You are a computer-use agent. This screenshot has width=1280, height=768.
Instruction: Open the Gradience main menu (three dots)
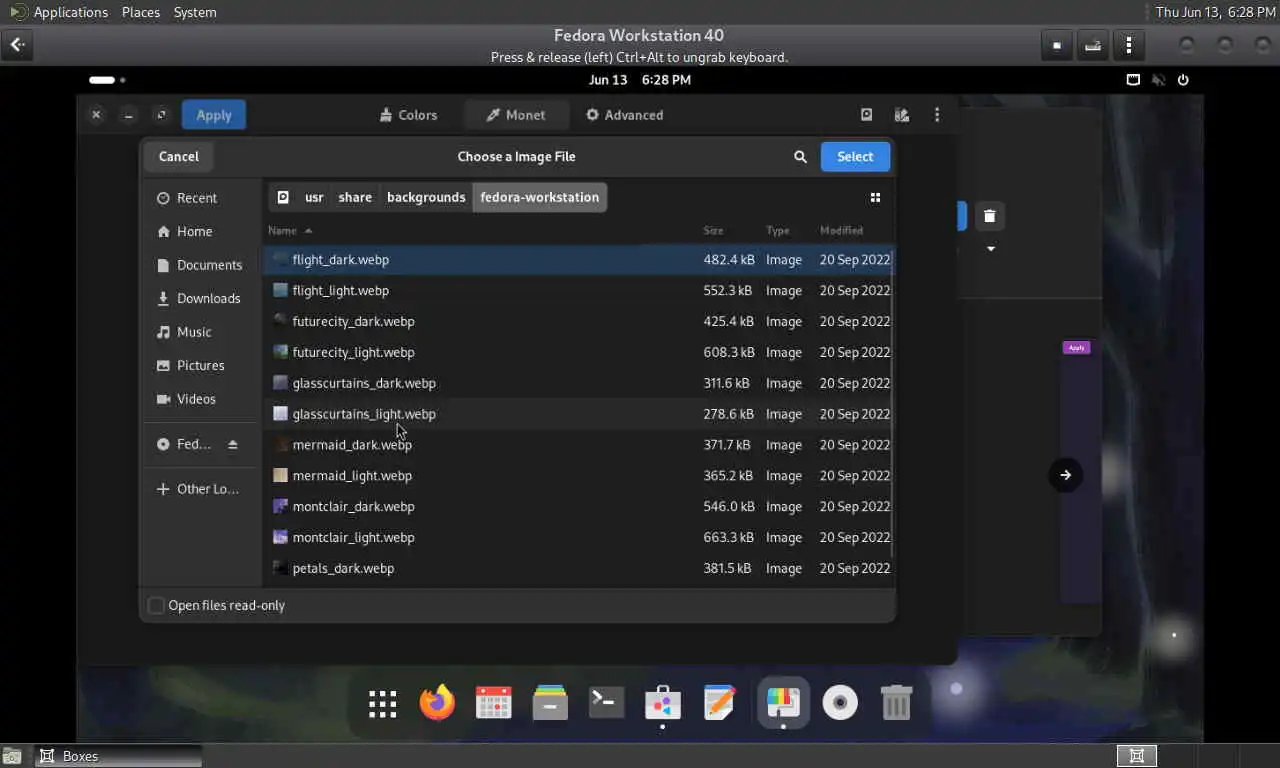[937, 115]
